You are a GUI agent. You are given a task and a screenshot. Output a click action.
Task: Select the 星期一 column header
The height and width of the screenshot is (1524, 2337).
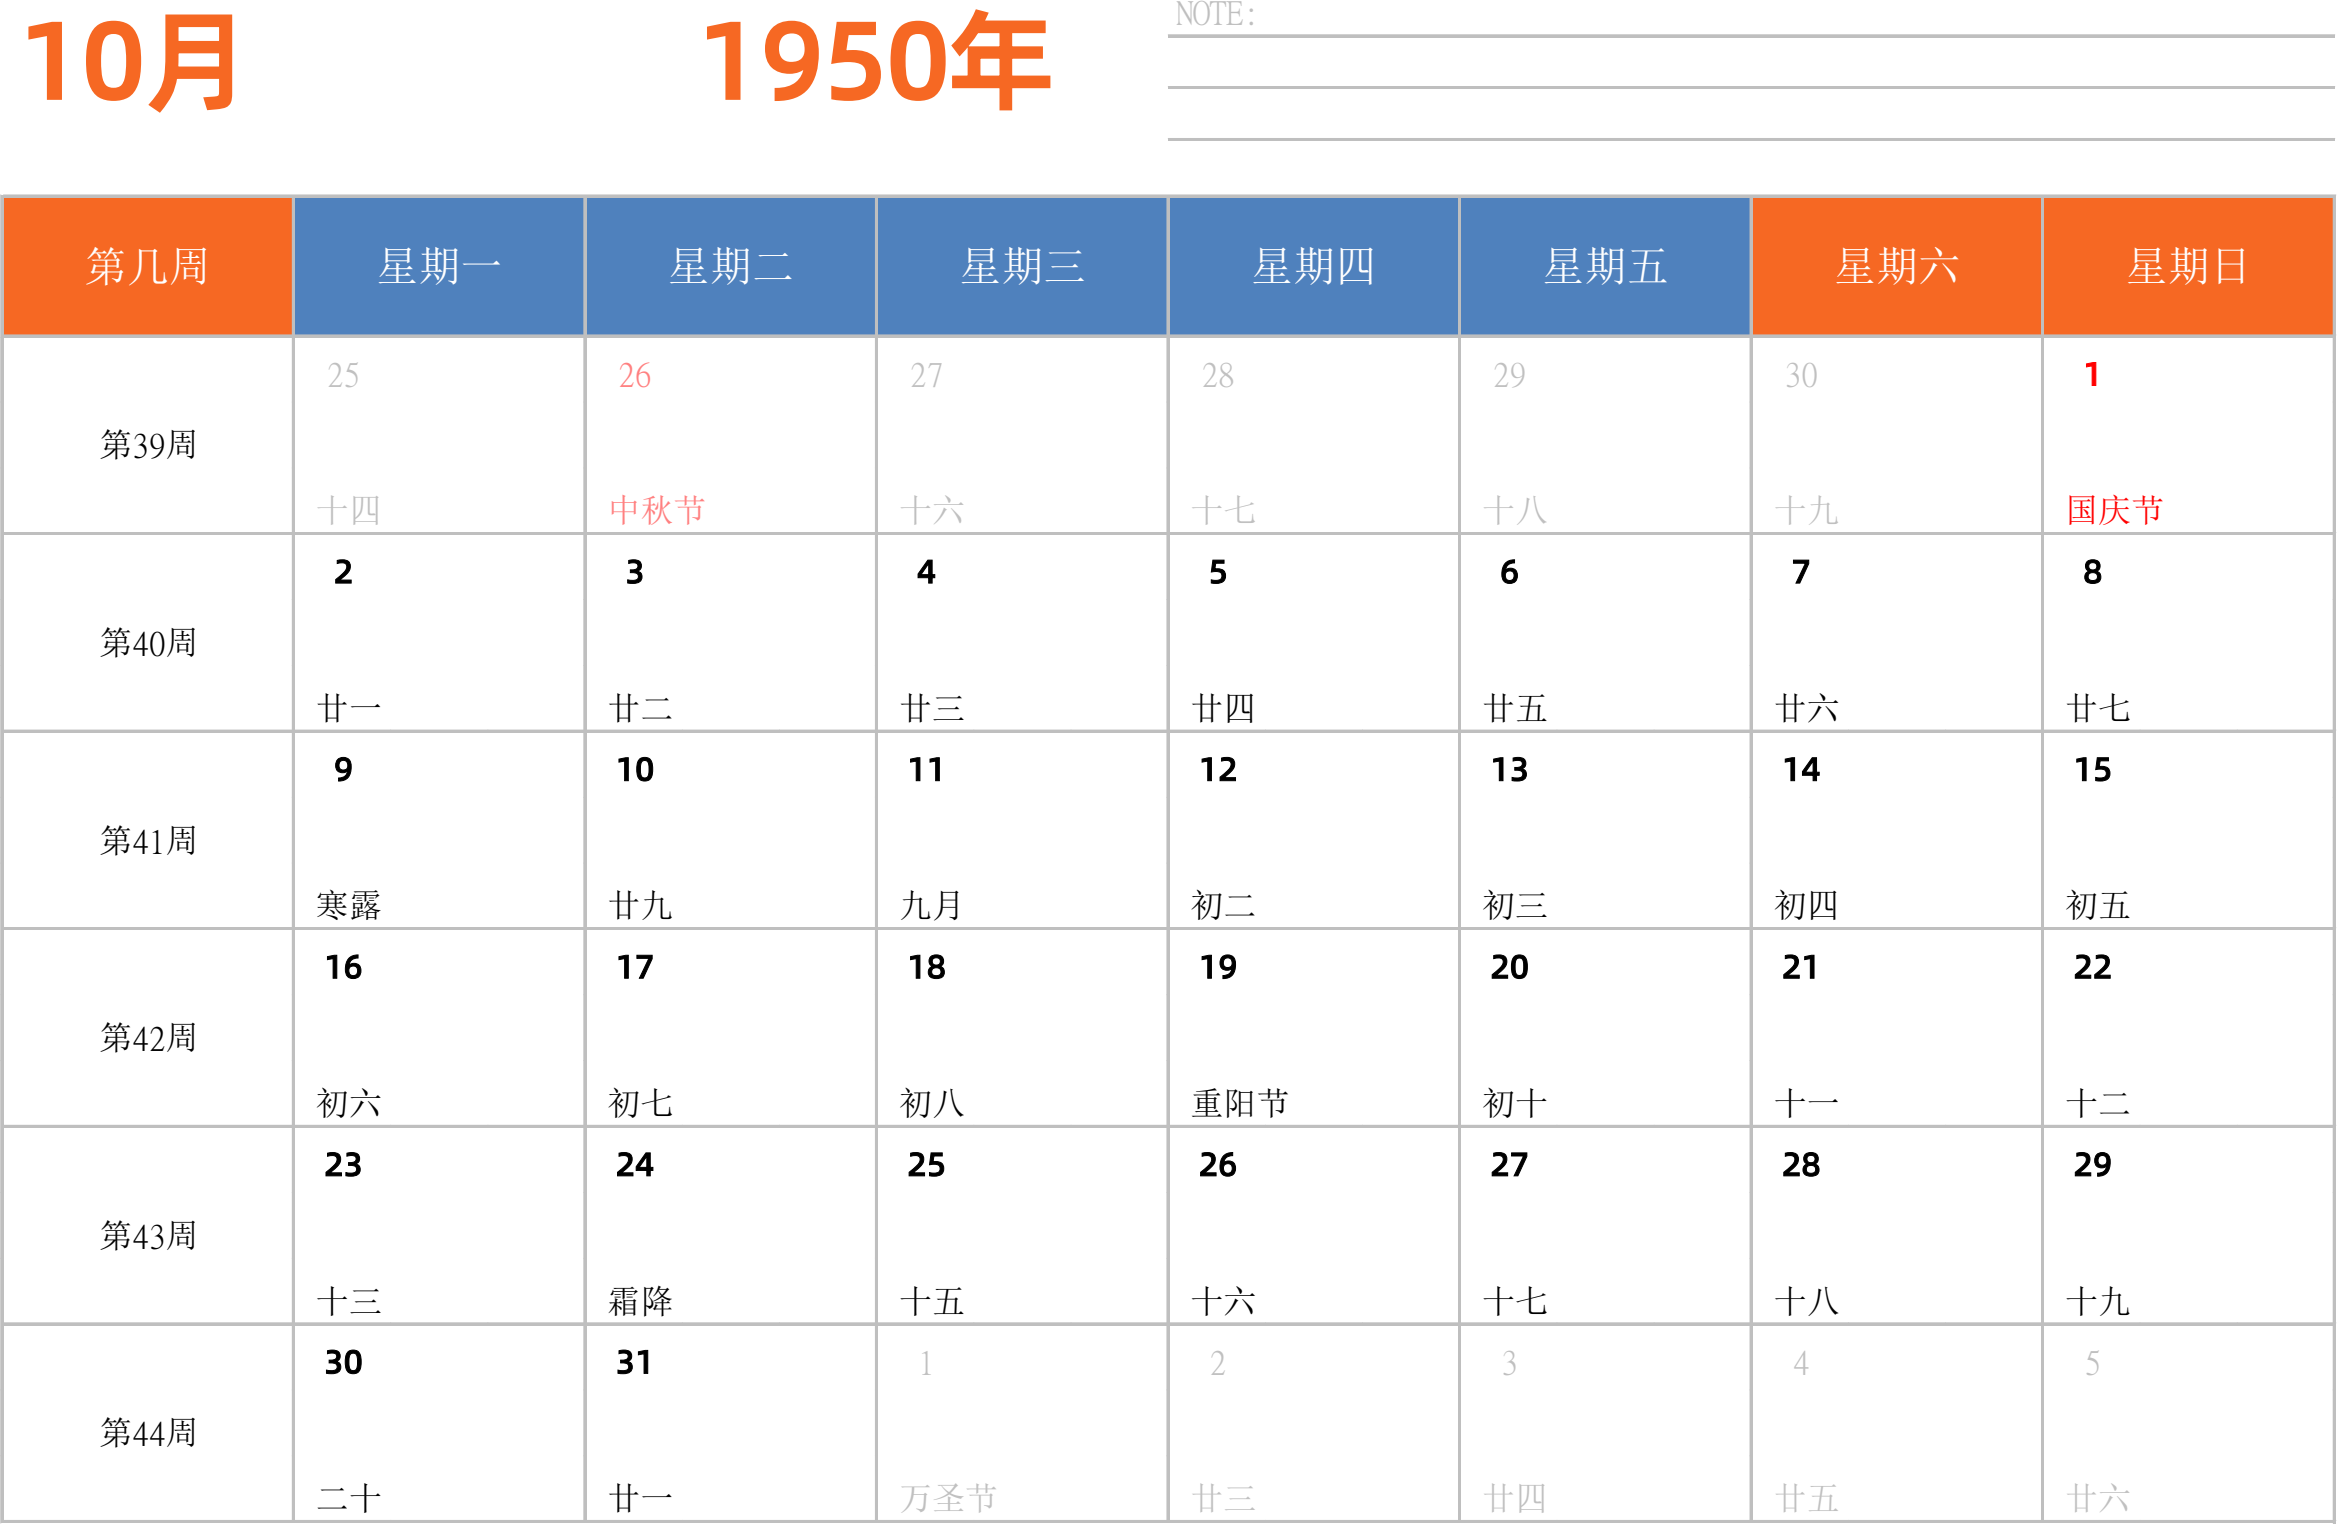438,266
